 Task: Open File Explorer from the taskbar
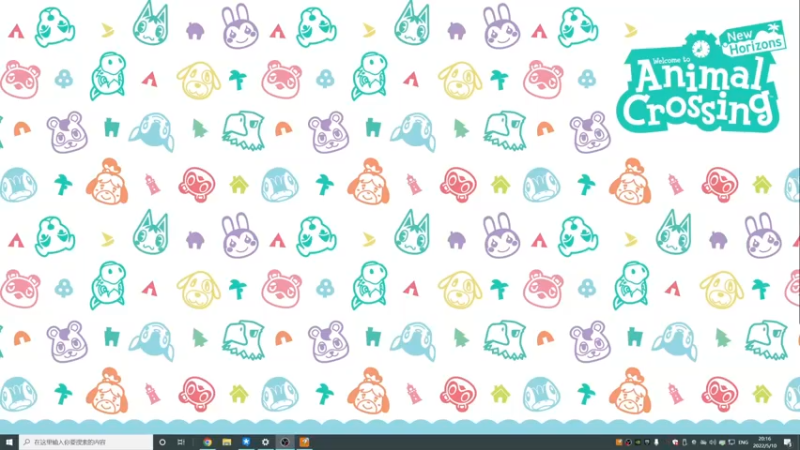227,442
